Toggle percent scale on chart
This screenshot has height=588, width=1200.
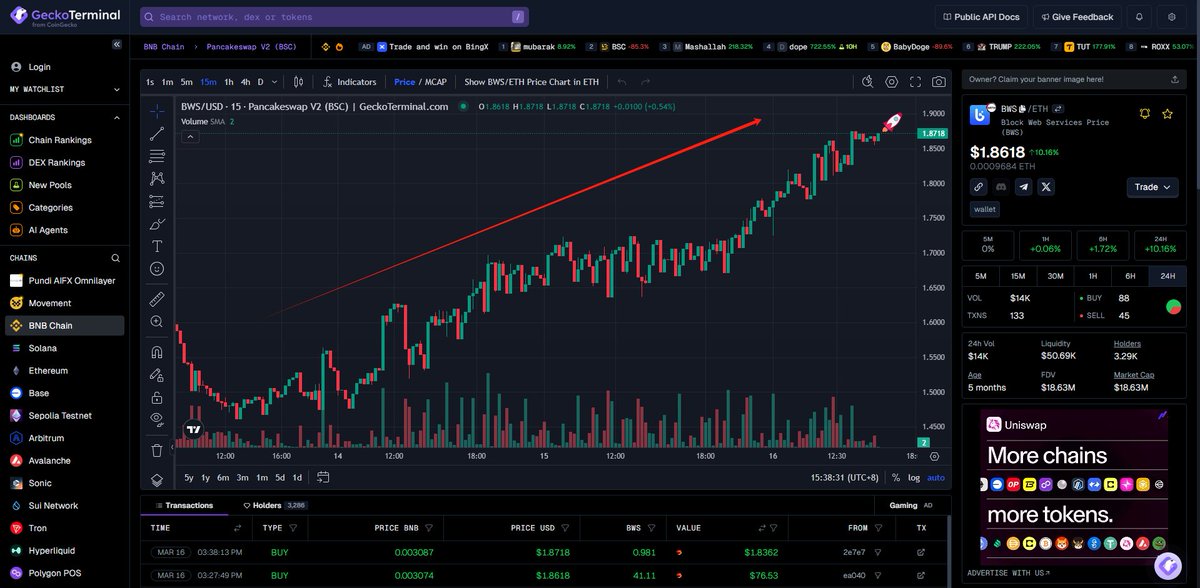896,478
